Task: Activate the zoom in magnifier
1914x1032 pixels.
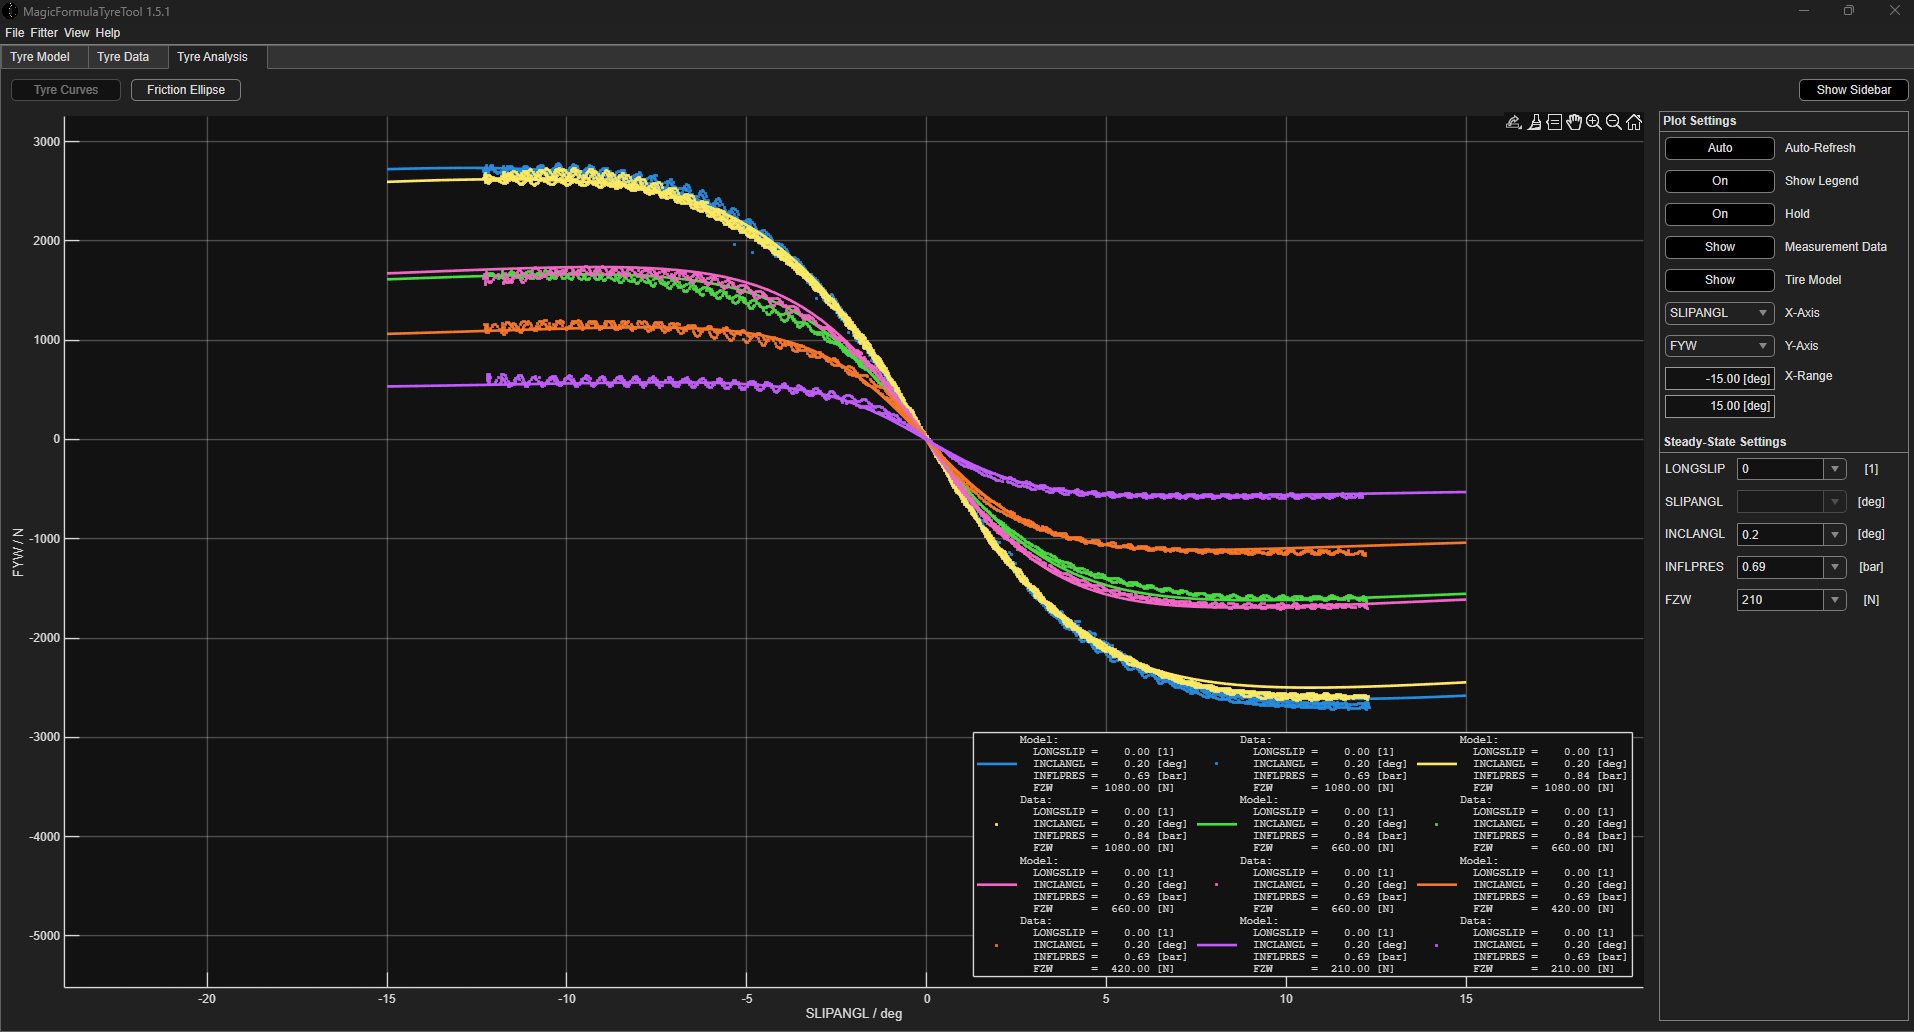Action: pos(1594,122)
